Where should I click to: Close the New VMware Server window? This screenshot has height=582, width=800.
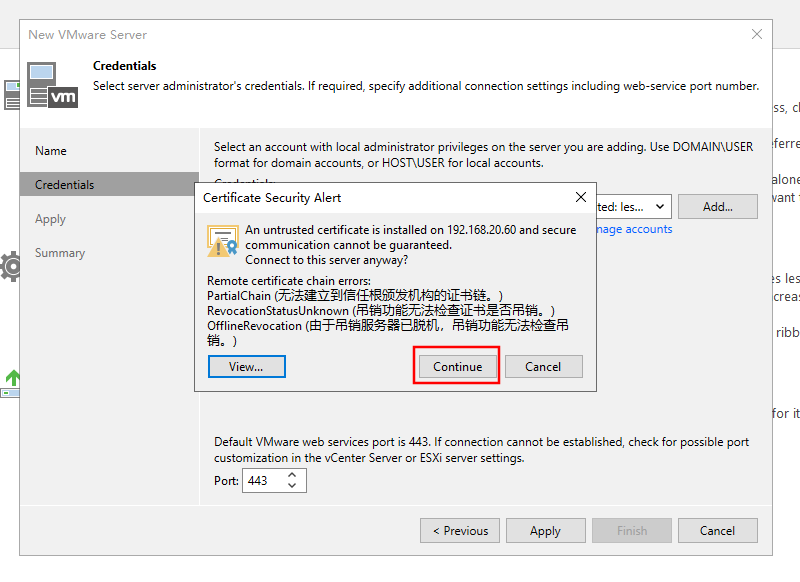click(x=757, y=34)
